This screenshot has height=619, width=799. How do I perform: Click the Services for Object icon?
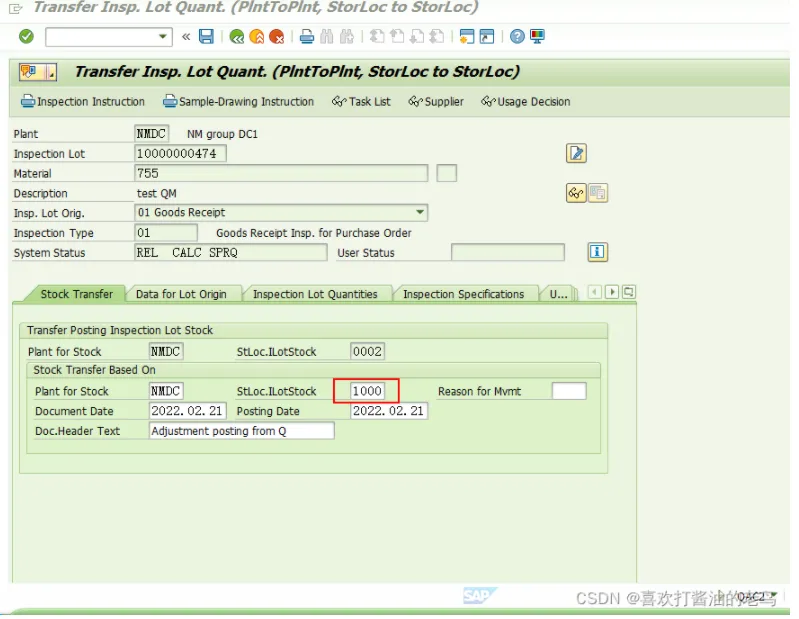(38, 72)
